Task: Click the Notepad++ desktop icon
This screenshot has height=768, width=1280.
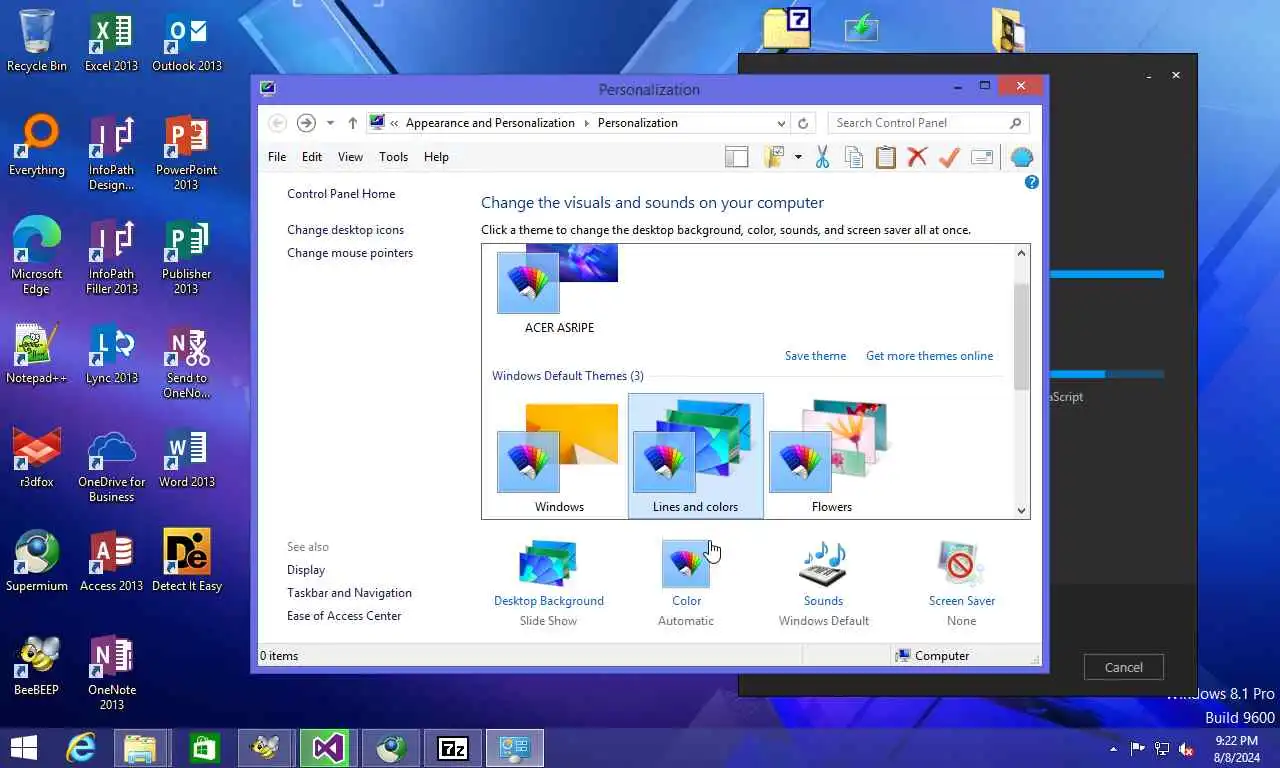Action: 37,354
